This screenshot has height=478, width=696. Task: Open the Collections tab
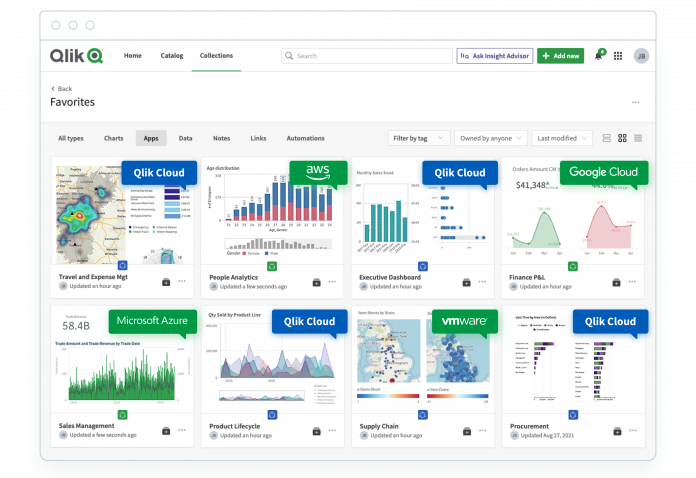click(x=216, y=56)
